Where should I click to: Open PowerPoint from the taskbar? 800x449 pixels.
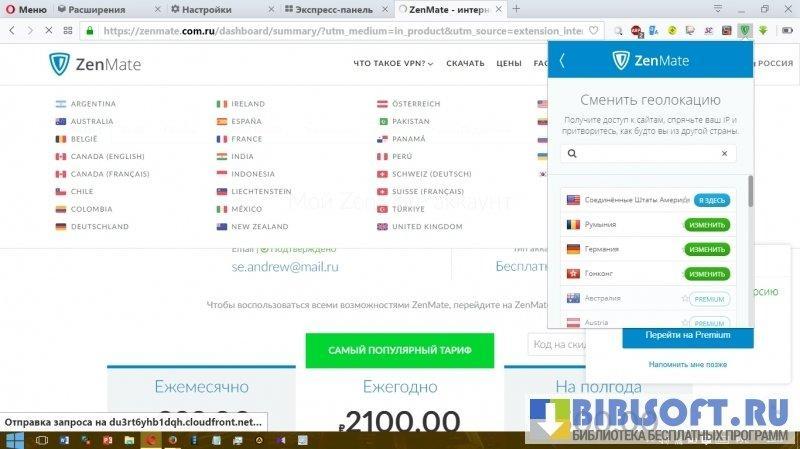click(x=108, y=440)
